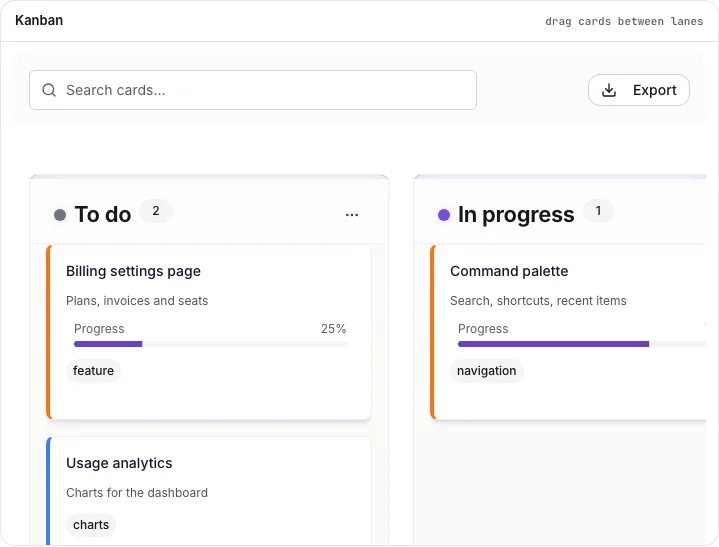This screenshot has width=719, height=547.
Task: Click the 25% progress value
Action: click(333, 329)
